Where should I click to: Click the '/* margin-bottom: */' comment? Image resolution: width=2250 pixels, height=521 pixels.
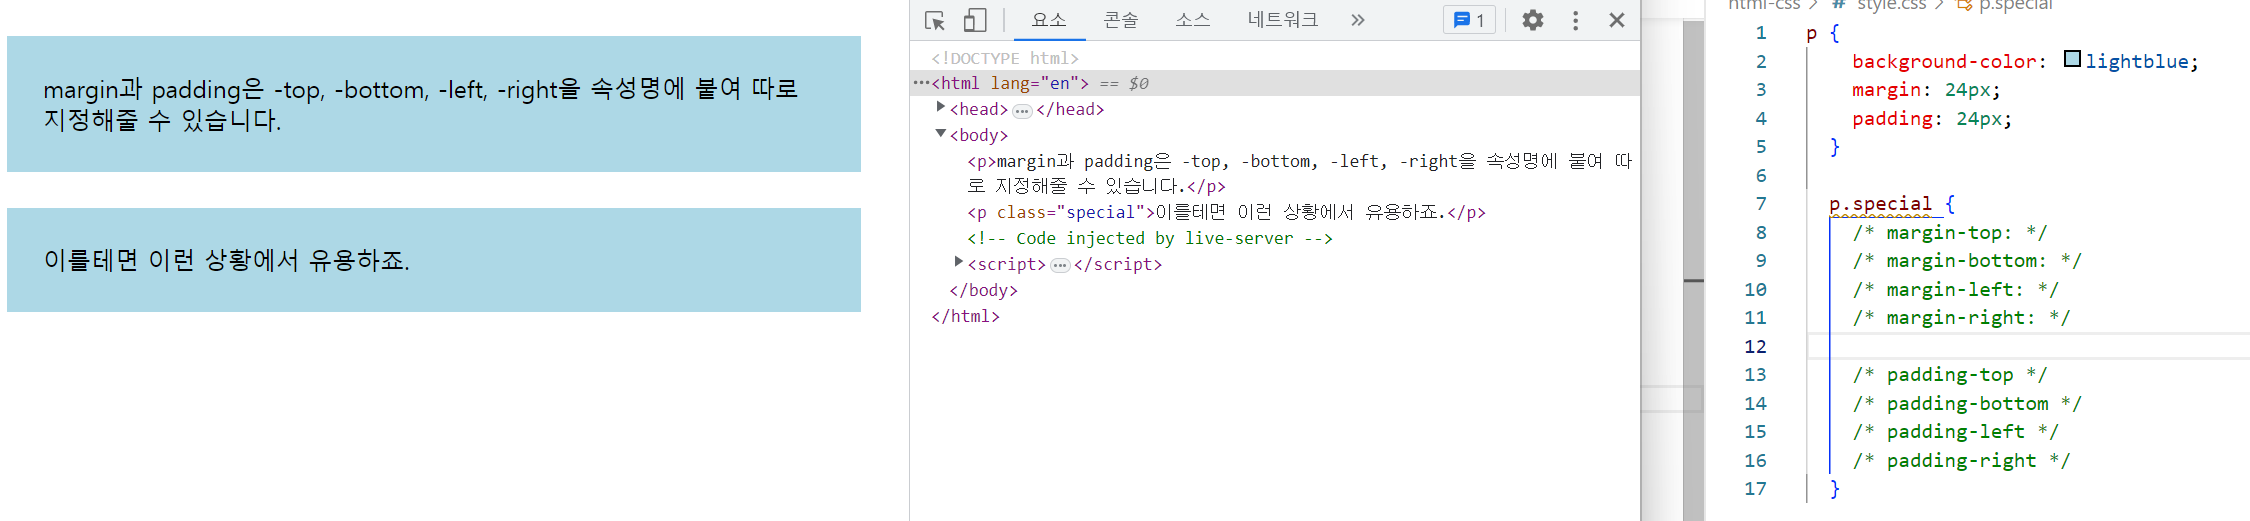tap(1966, 261)
